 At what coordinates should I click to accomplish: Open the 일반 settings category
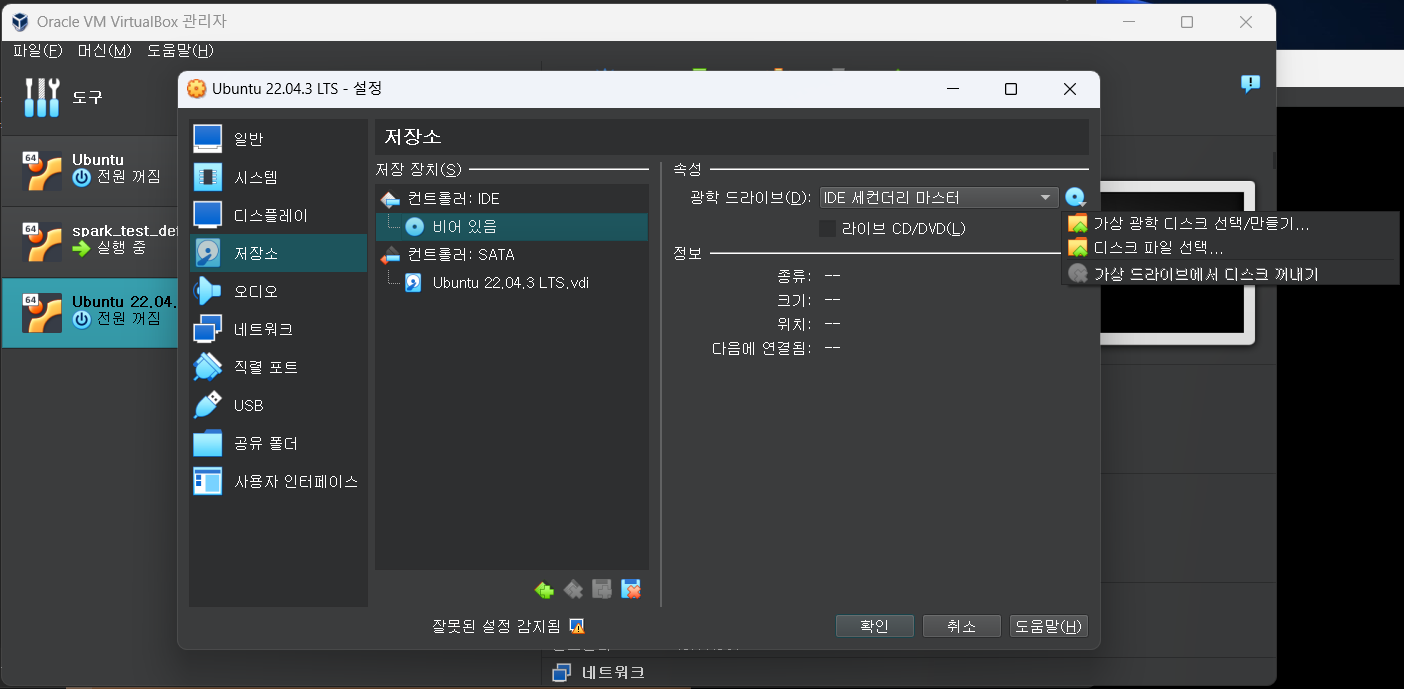coord(278,139)
